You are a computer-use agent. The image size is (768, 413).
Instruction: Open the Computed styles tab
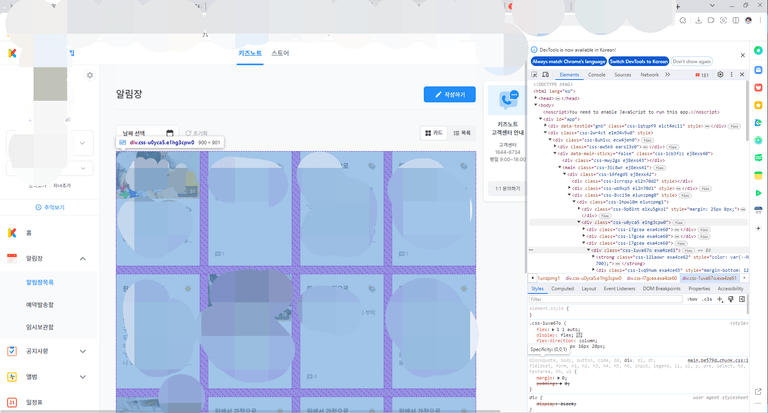[x=562, y=289]
